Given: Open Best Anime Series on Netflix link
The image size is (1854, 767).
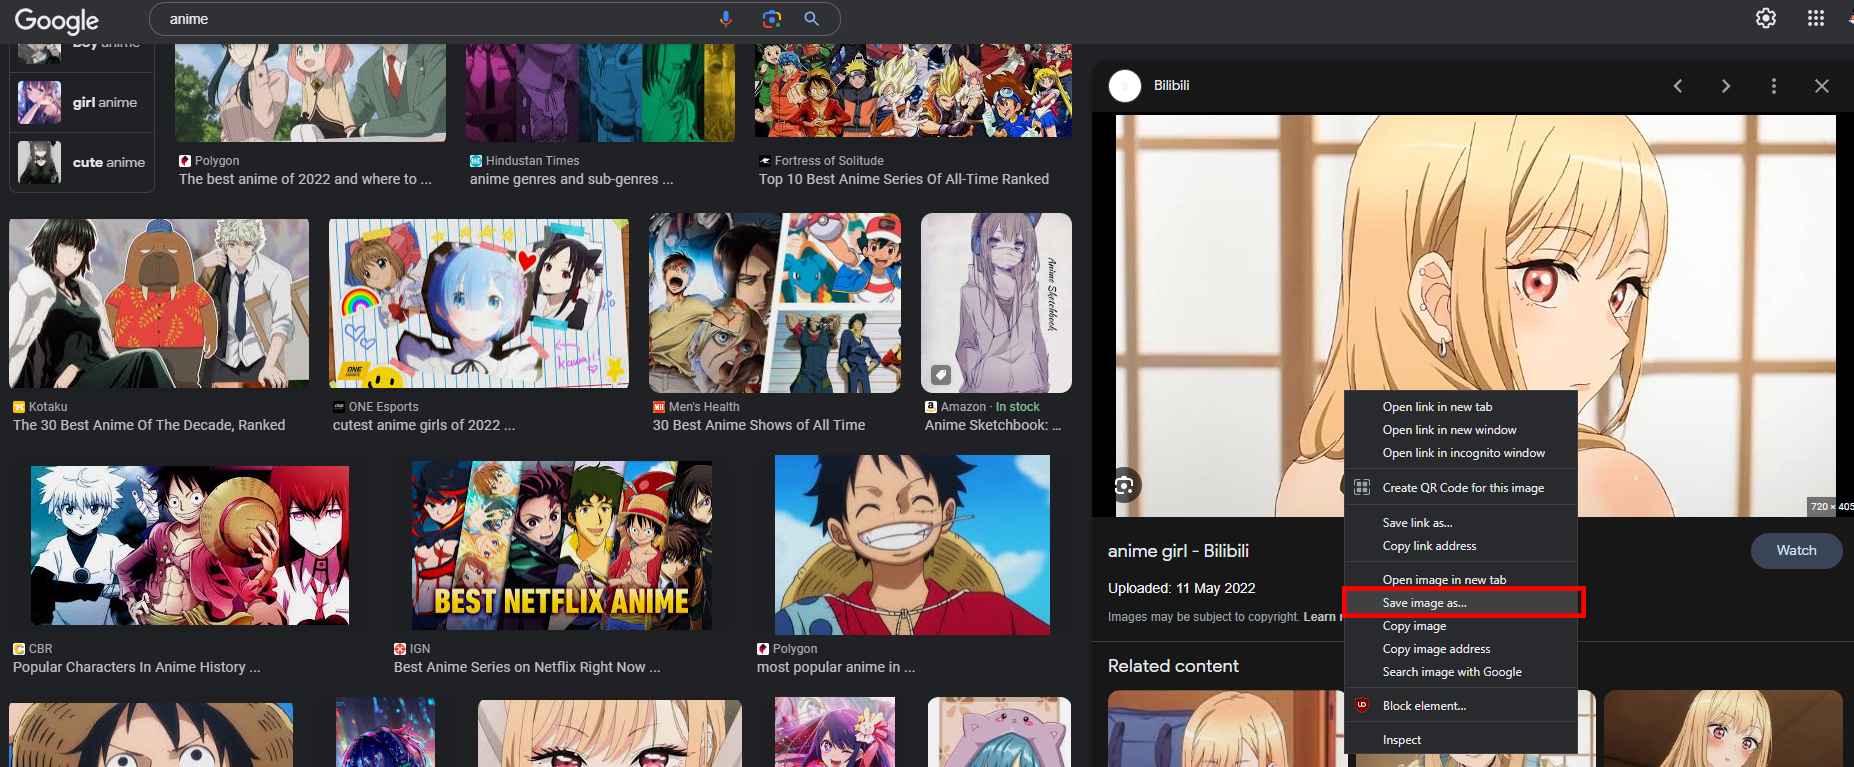Looking at the screenshot, I should pos(527,667).
